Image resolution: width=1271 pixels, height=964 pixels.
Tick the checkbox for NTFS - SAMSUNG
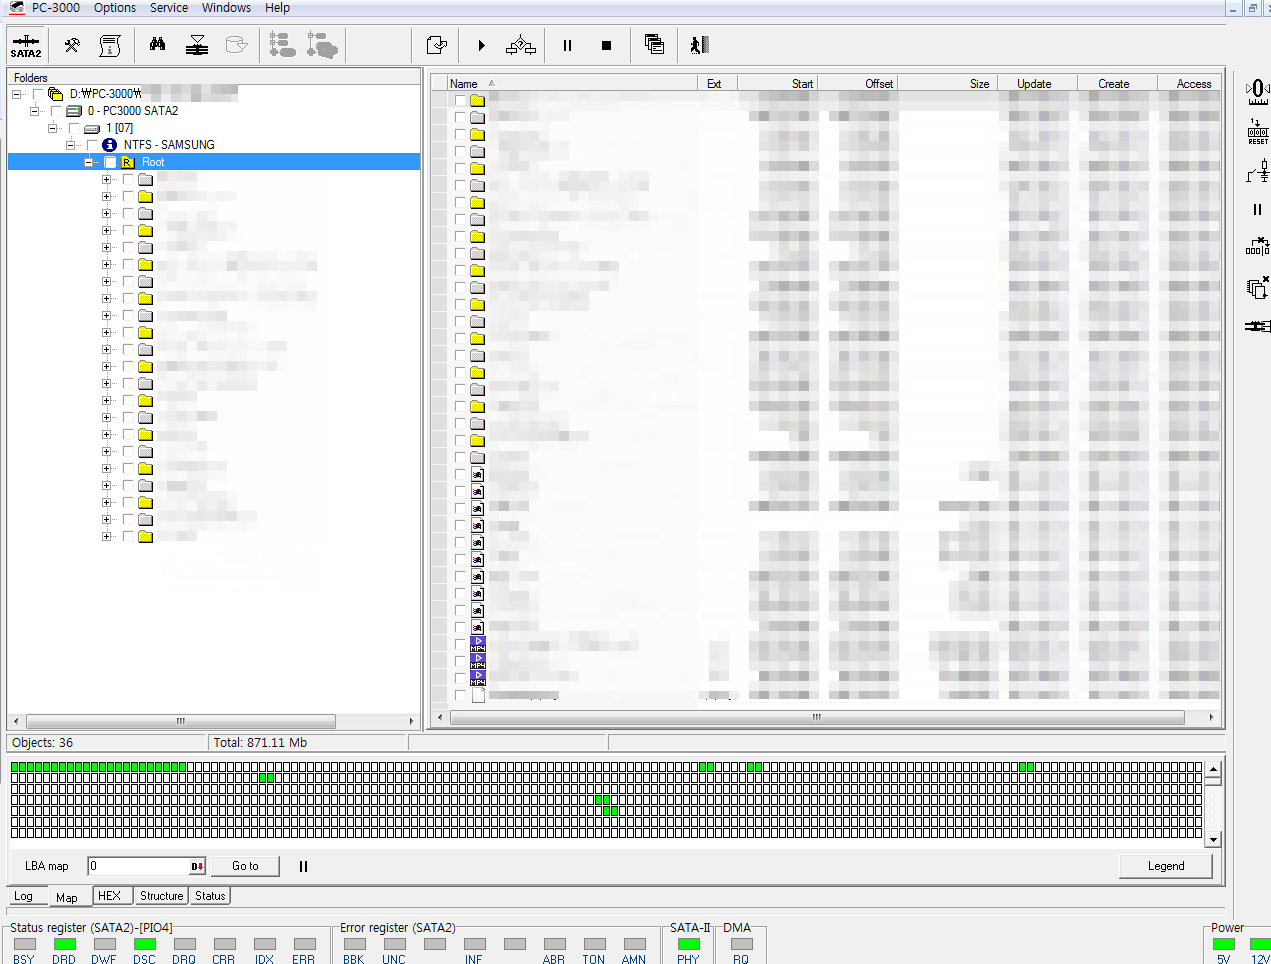tap(92, 145)
